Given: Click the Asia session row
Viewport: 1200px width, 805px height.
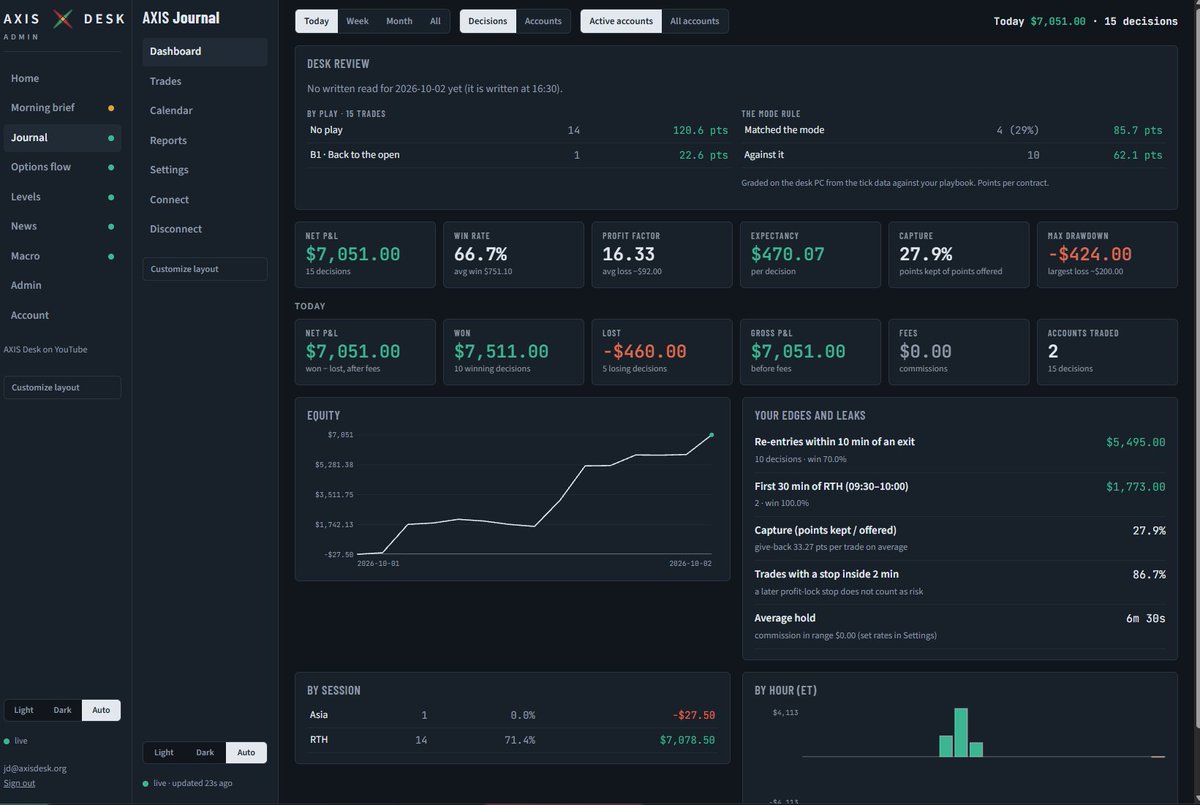Looking at the screenshot, I should pyautogui.click(x=512, y=715).
